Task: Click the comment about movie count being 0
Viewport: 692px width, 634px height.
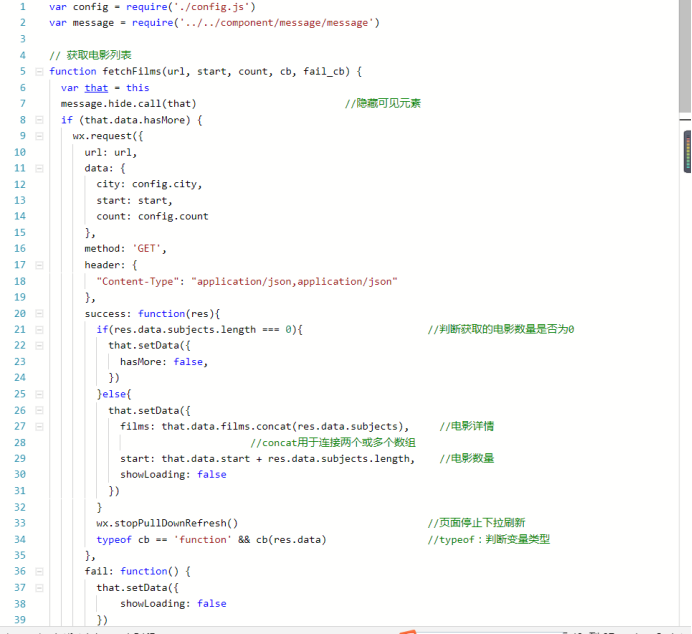Action: [x=500, y=329]
